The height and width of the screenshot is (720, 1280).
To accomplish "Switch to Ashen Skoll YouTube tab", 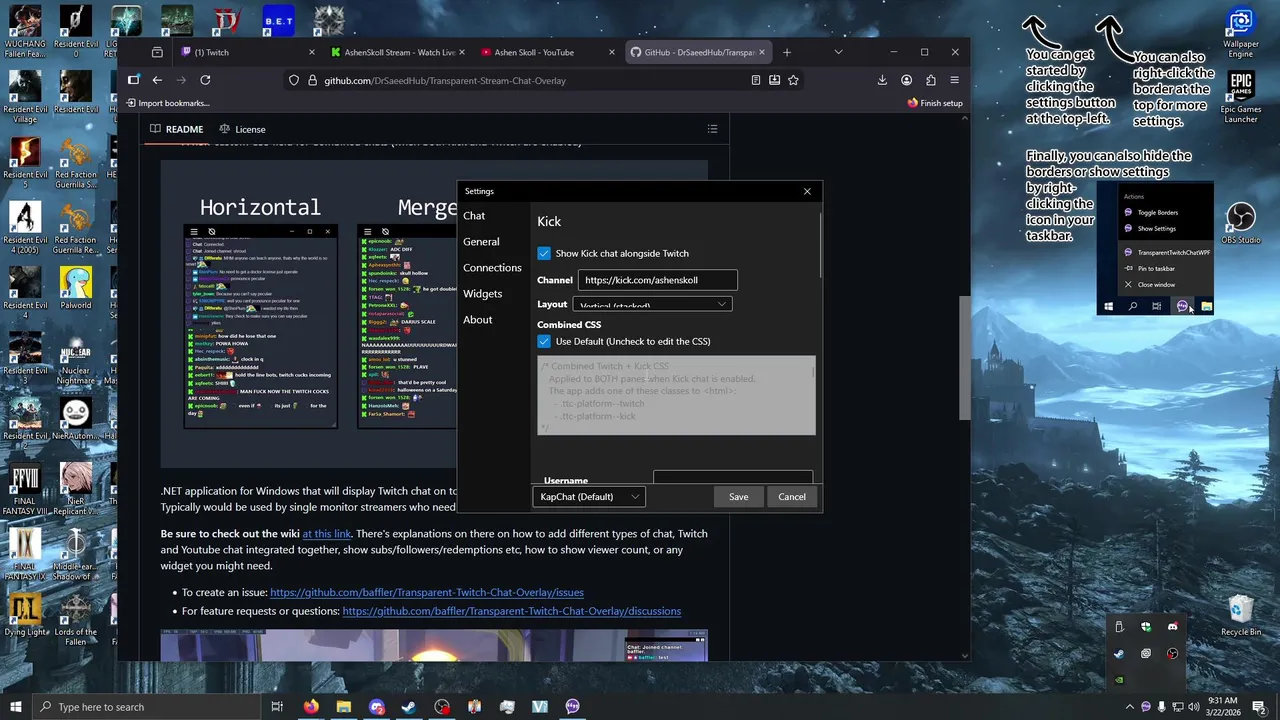I will tap(547, 52).
